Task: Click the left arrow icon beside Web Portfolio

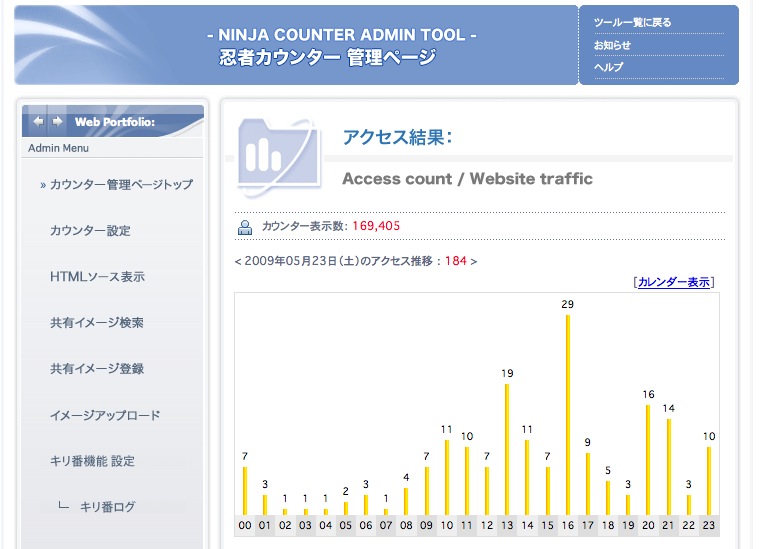Action: tap(38, 122)
